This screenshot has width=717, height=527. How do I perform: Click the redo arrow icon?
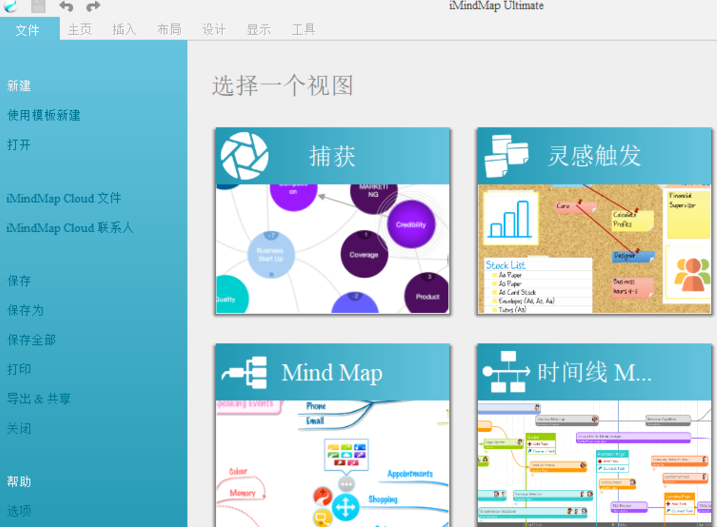(93, 6)
